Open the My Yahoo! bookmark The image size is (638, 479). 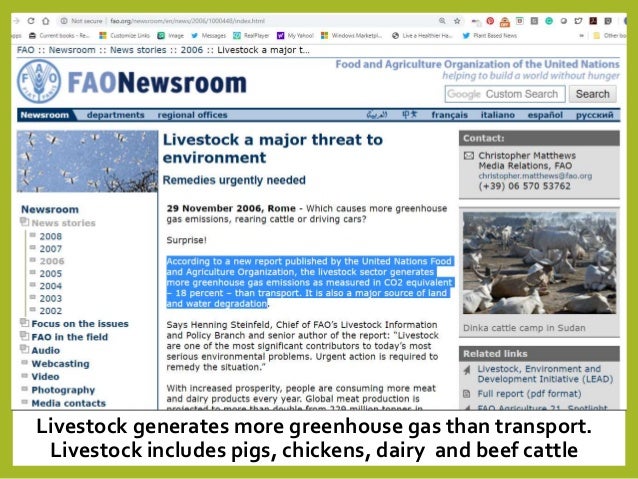click(295, 36)
